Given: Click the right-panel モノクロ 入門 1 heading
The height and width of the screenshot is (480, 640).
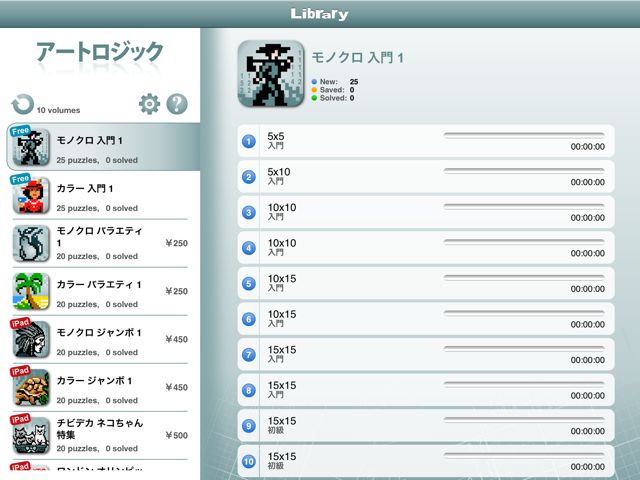Looking at the screenshot, I should tap(358, 58).
